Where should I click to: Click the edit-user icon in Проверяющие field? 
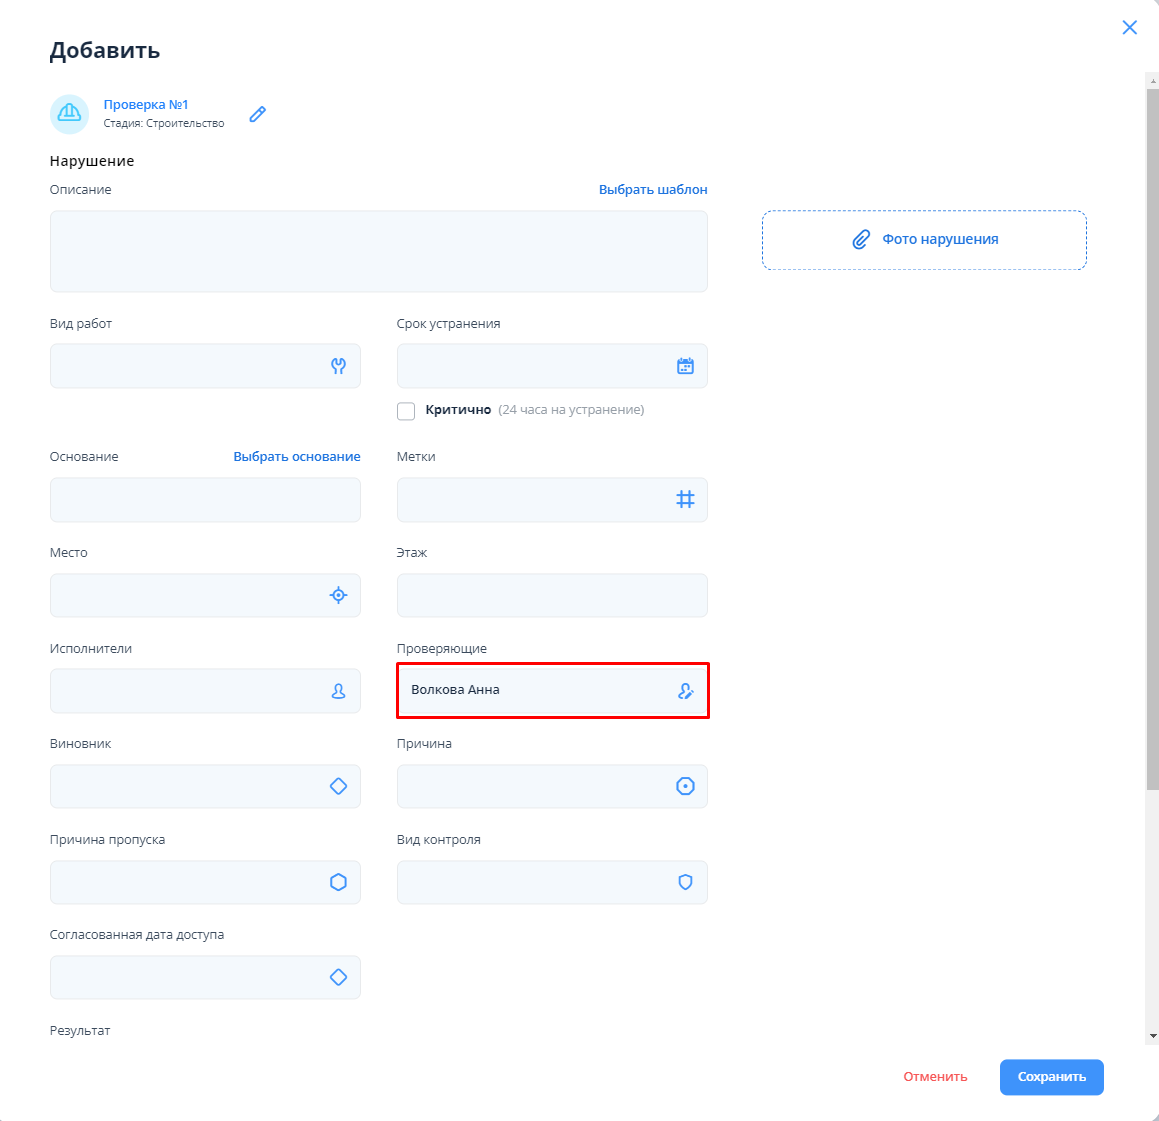[685, 691]
